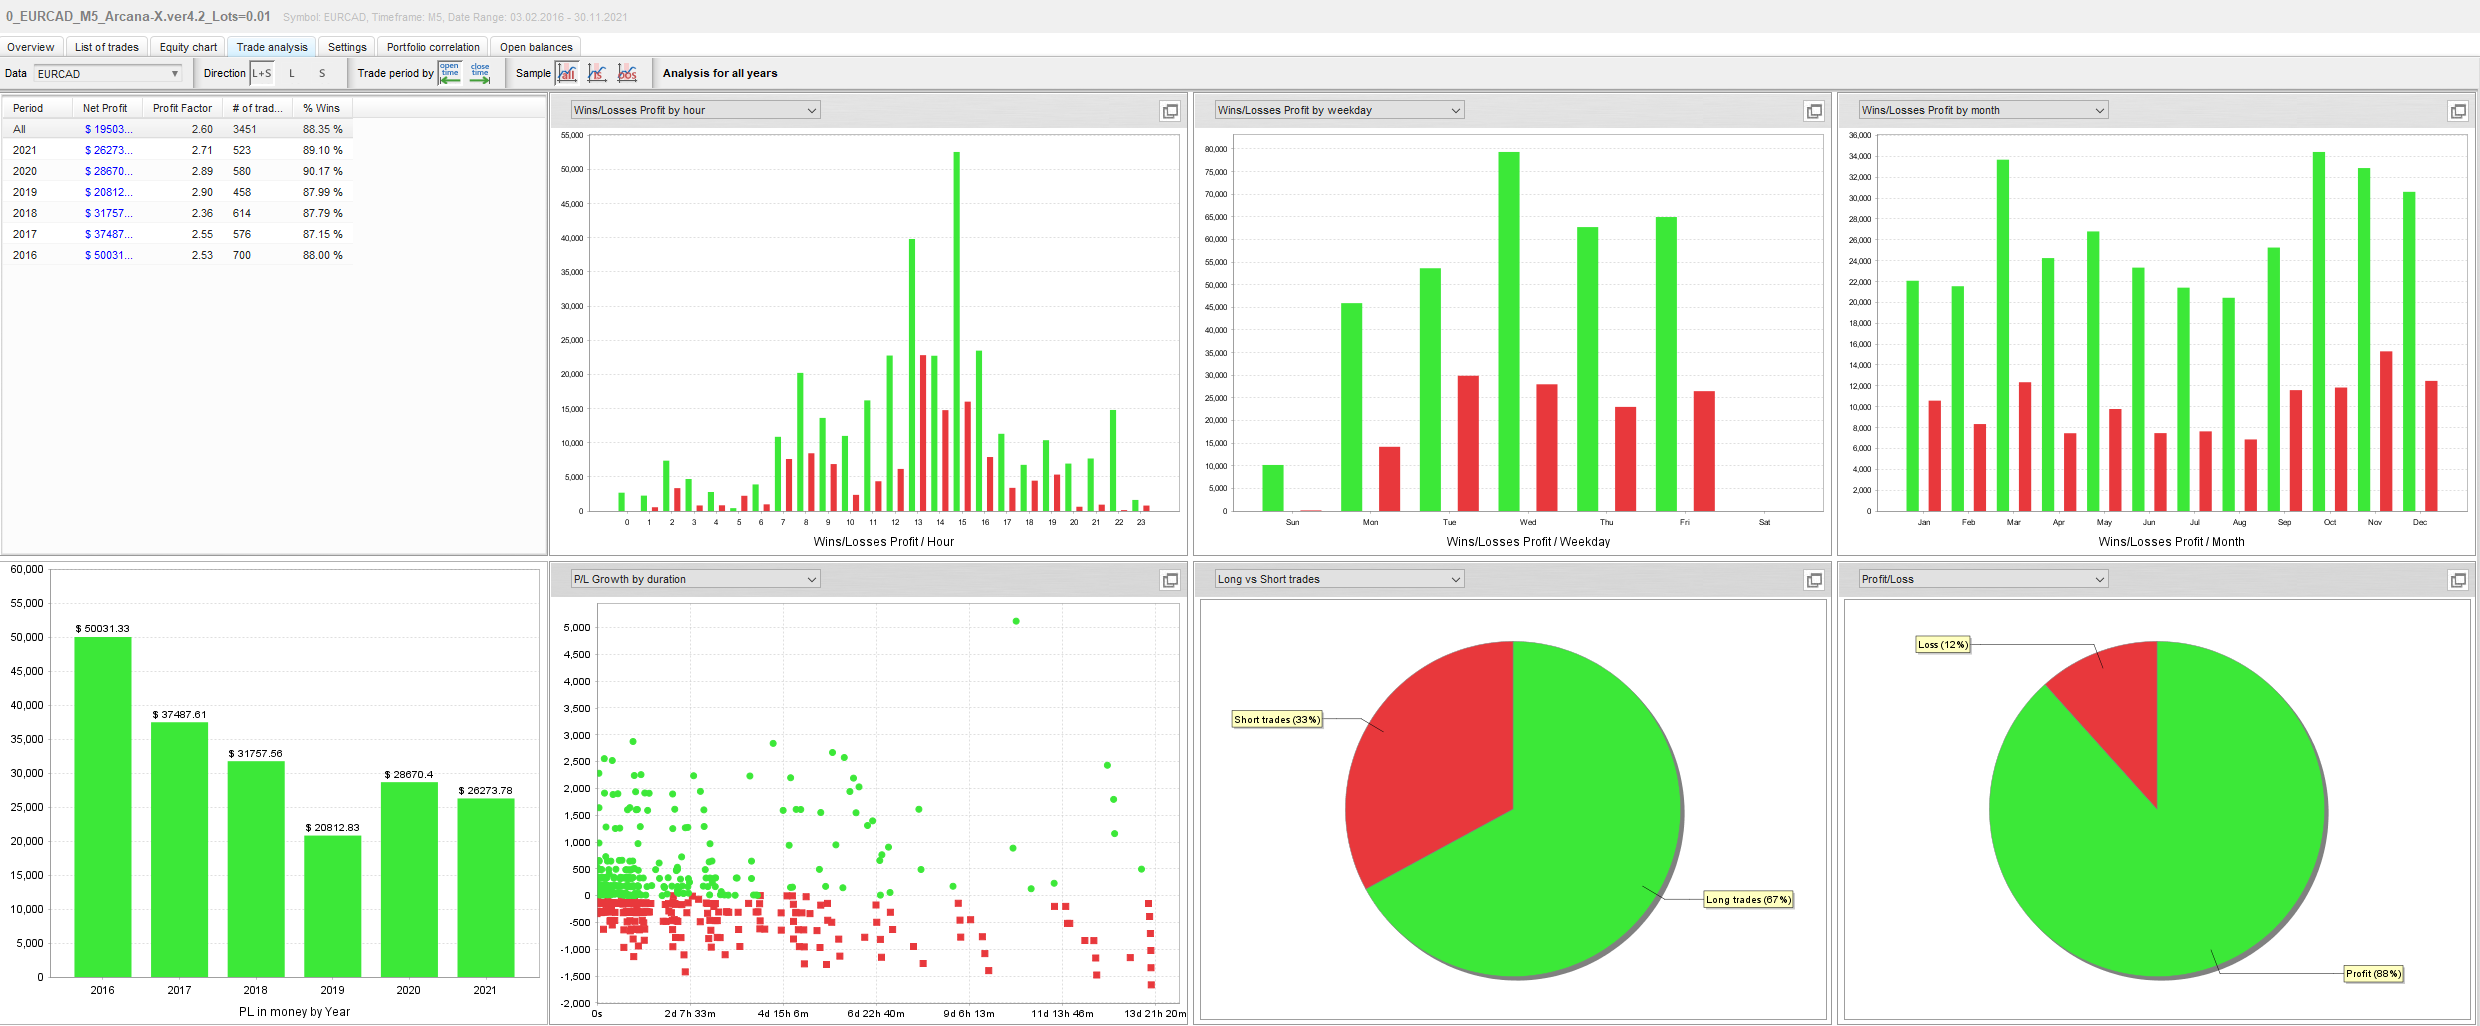This screenshot has height=1026, width=2480.
Task: Choose the out-of-sample 'oos' chart icon
Action: pyautogui.click(x=627, y=73)
